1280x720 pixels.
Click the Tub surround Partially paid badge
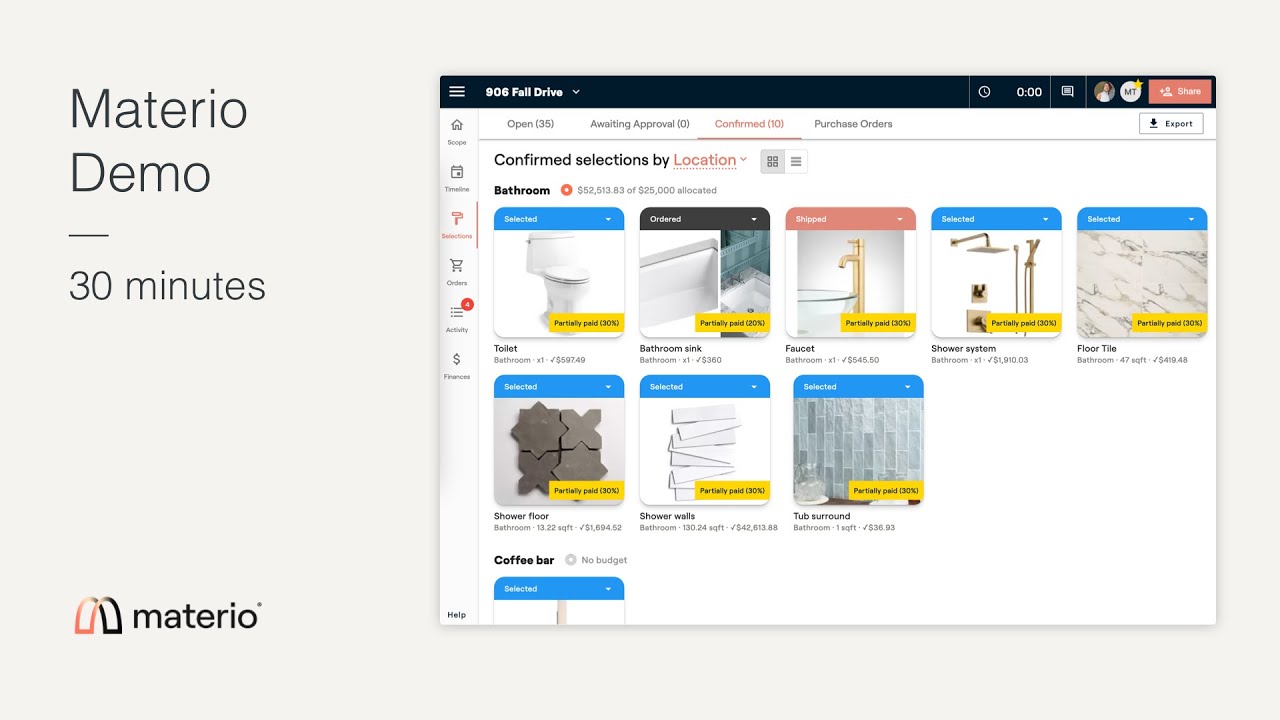887,491
